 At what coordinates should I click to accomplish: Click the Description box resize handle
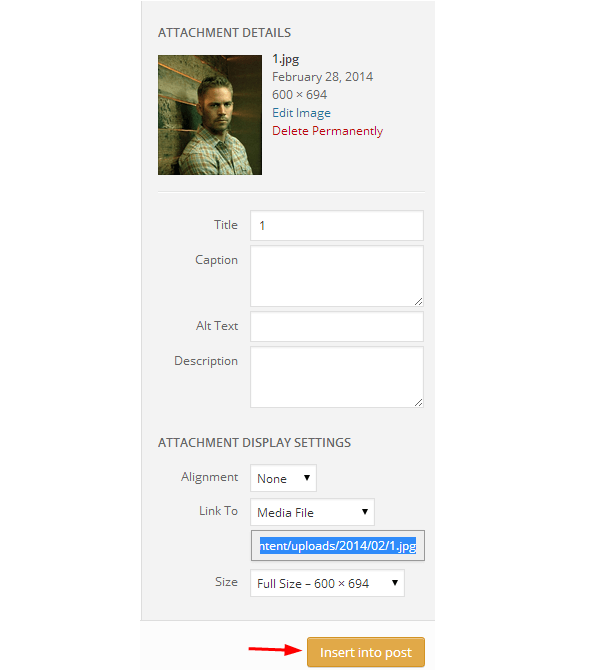[418, 403]
